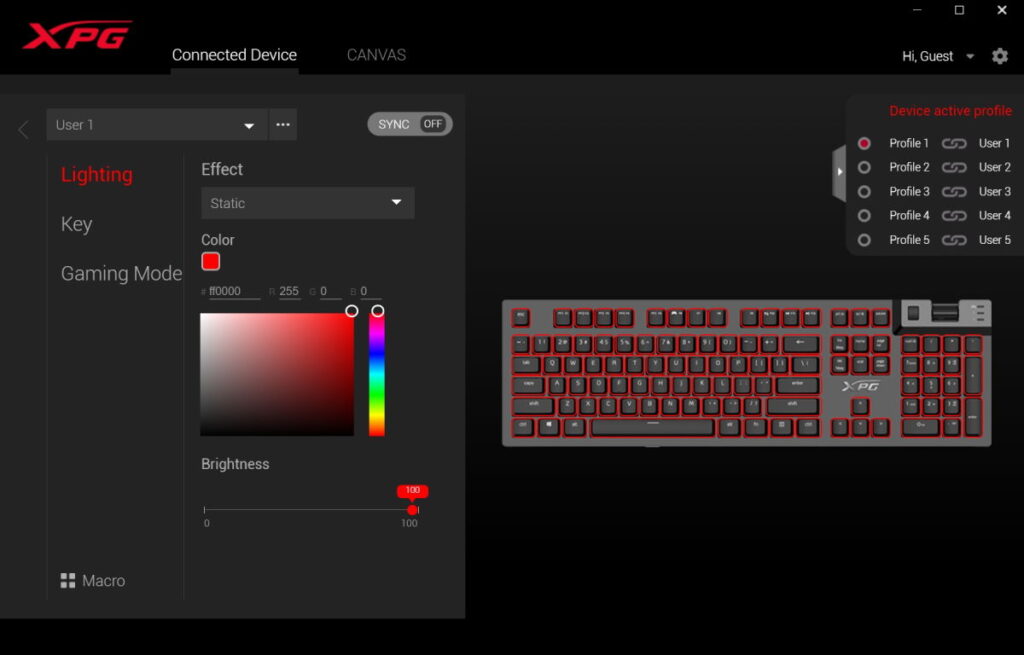Switch to the CANVAS tab
The height and width of the screenshot is (655, 1024).
point(376,55)
